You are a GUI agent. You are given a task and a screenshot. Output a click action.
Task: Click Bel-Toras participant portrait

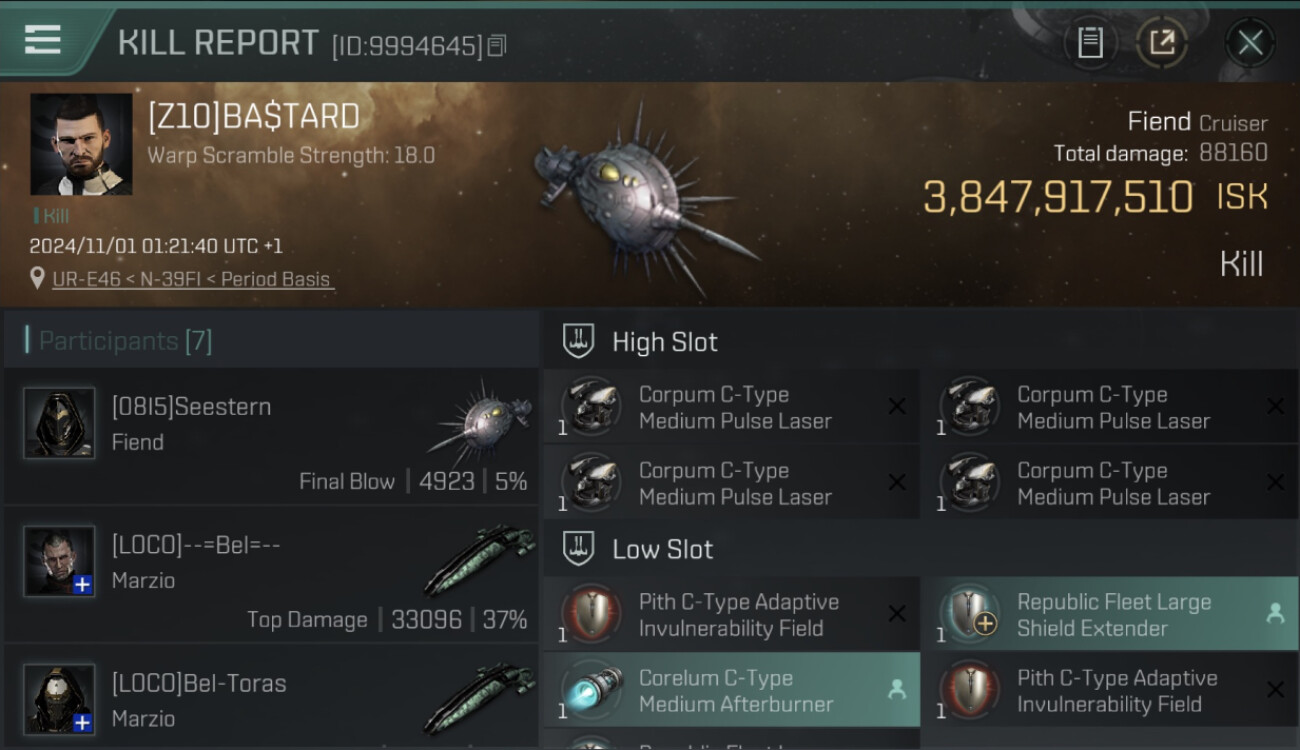click(60, 699)
